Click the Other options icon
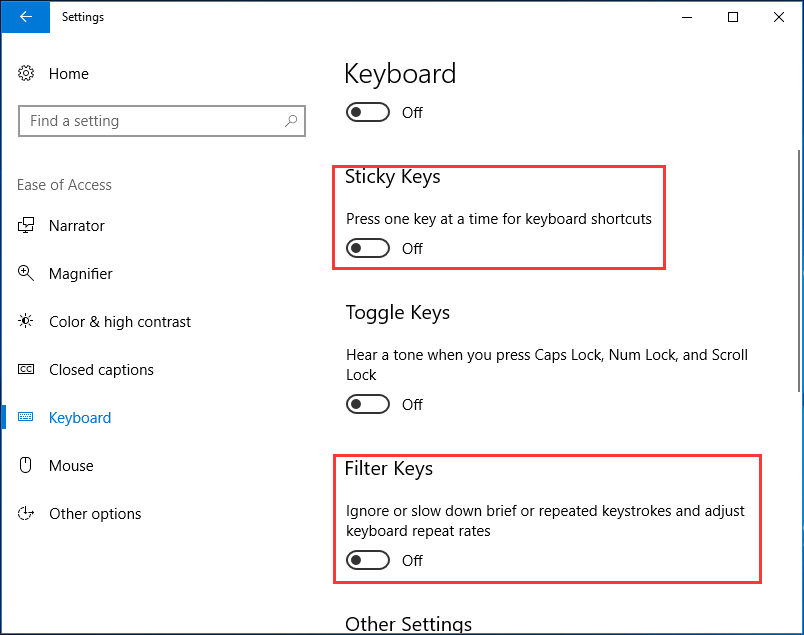The height and width of the screenshot is (635, 804). (27, 514)
